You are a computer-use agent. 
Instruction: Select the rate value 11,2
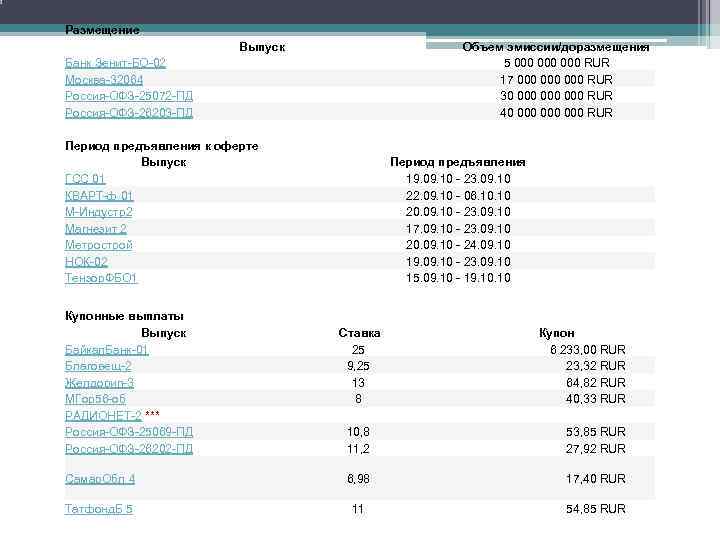click(x=358, y=449)
